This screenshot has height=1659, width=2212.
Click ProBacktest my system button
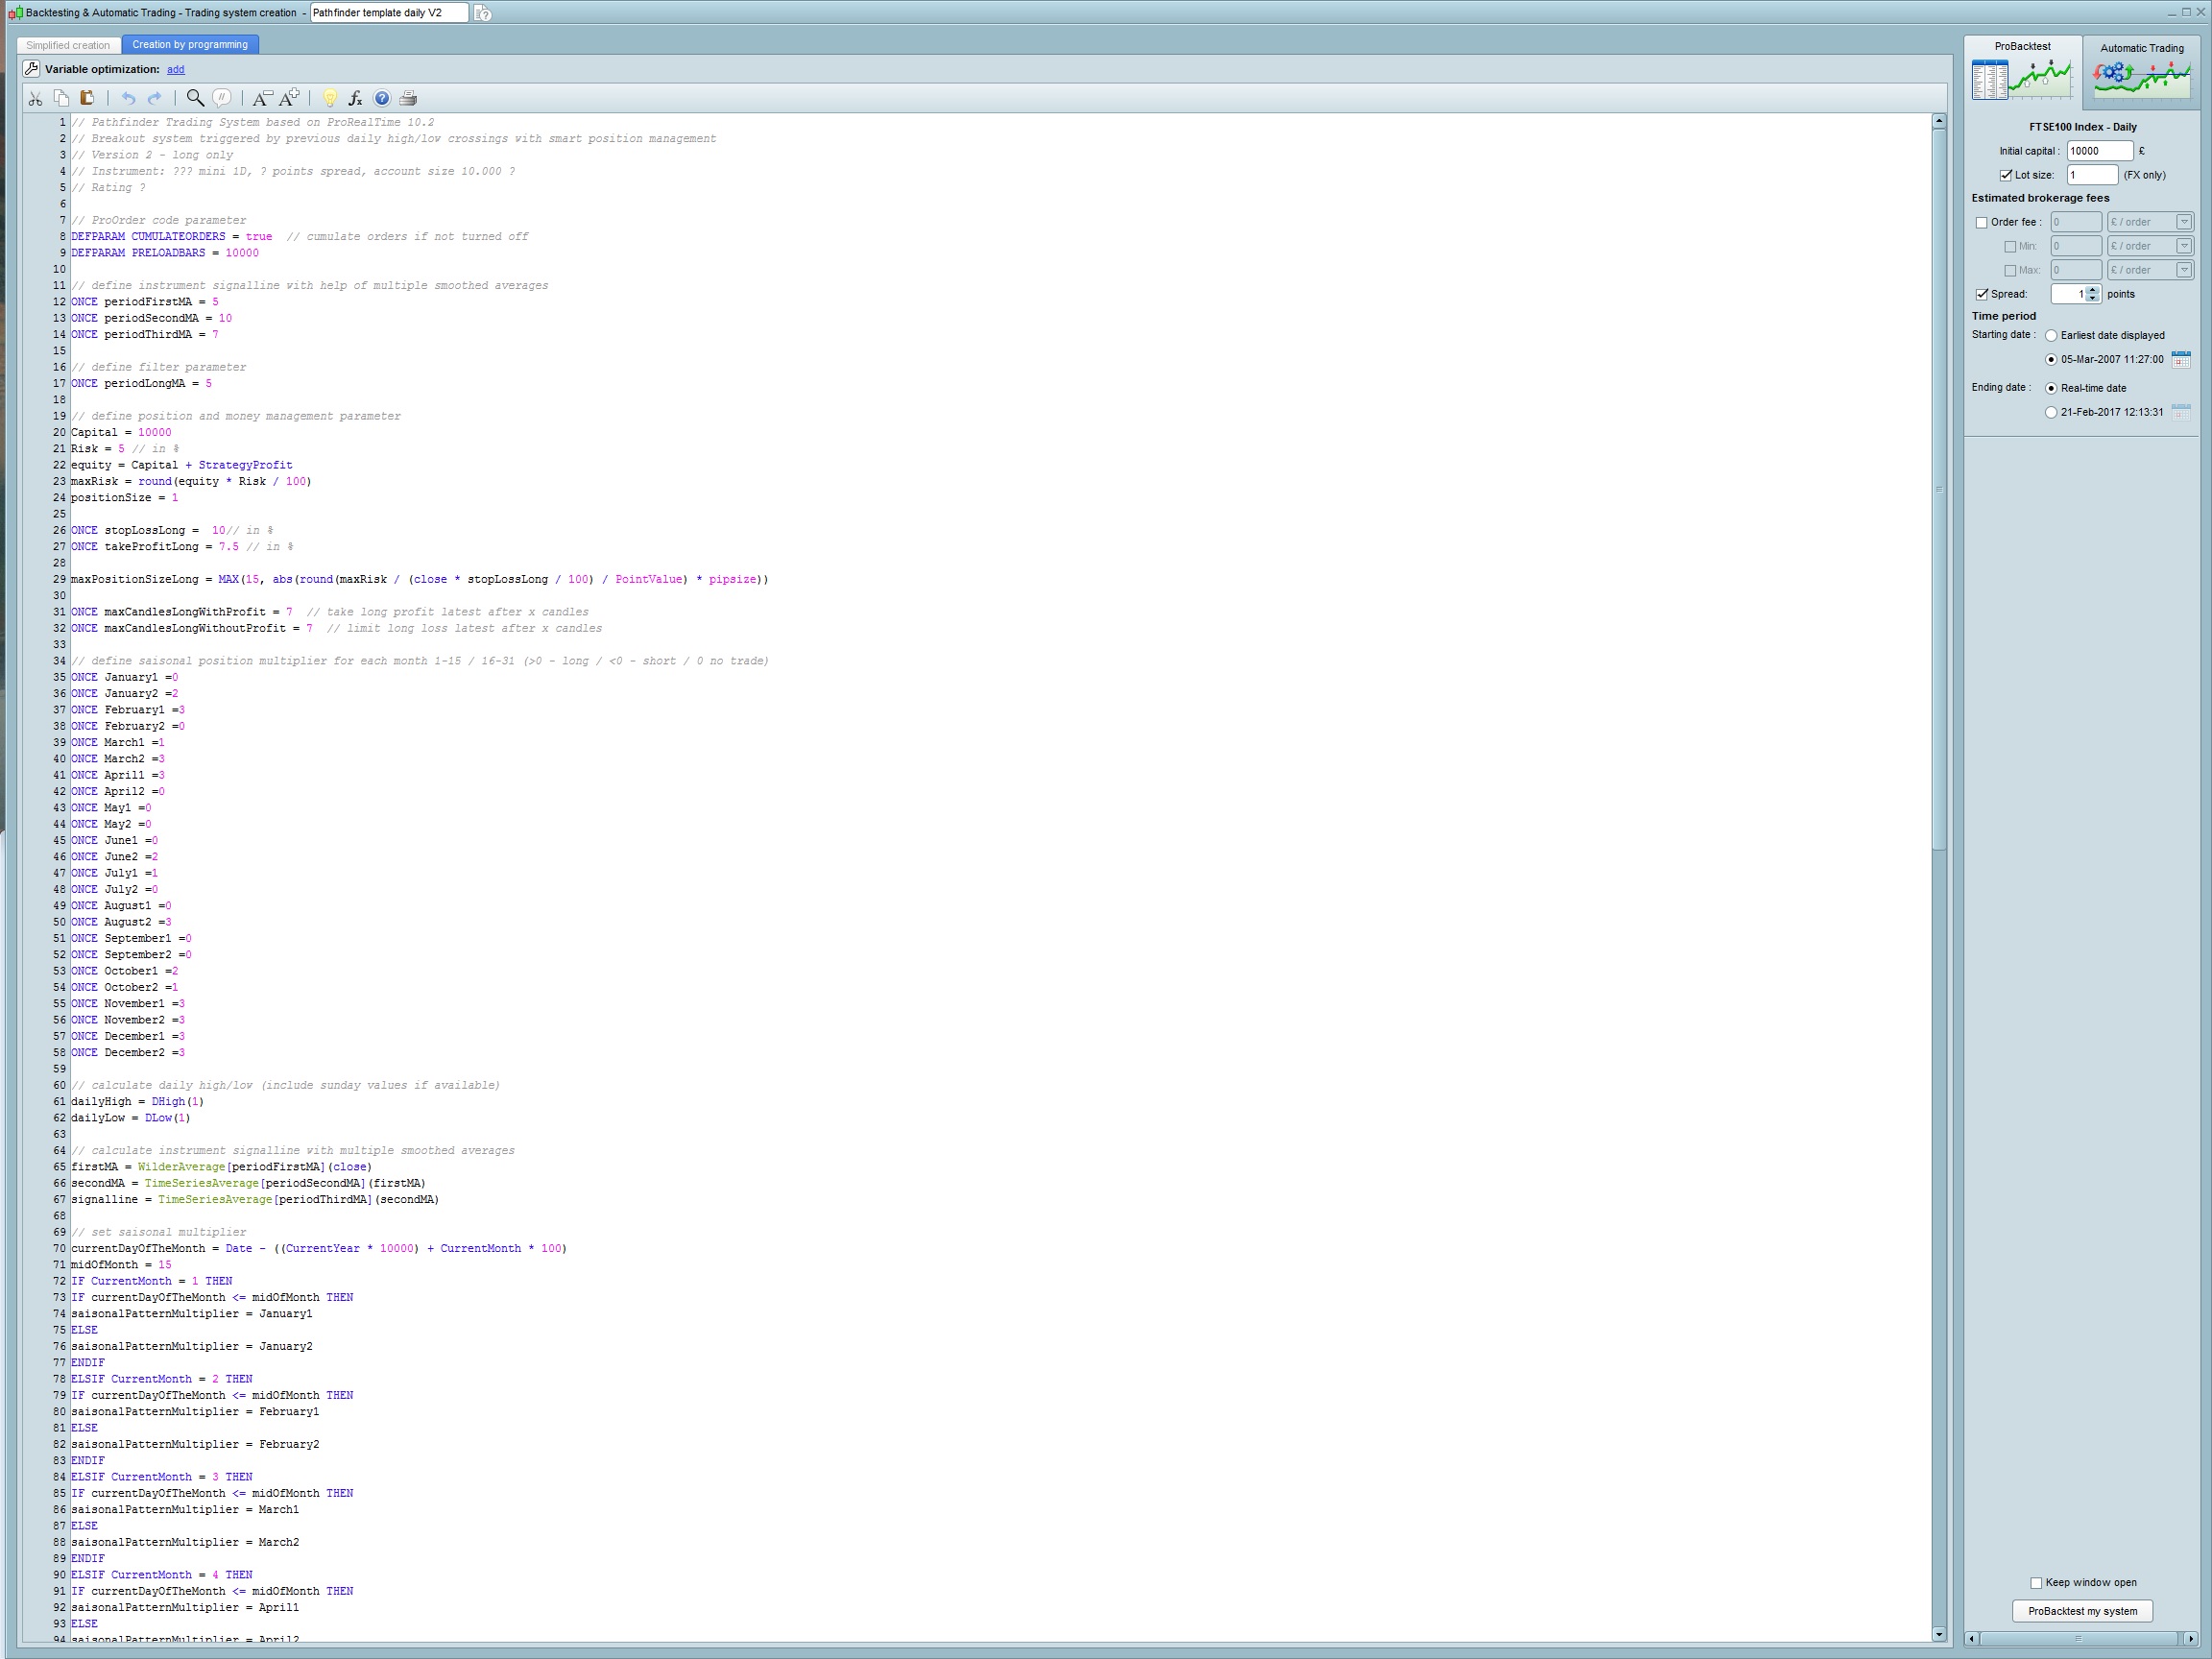tap(2082, 1611)
